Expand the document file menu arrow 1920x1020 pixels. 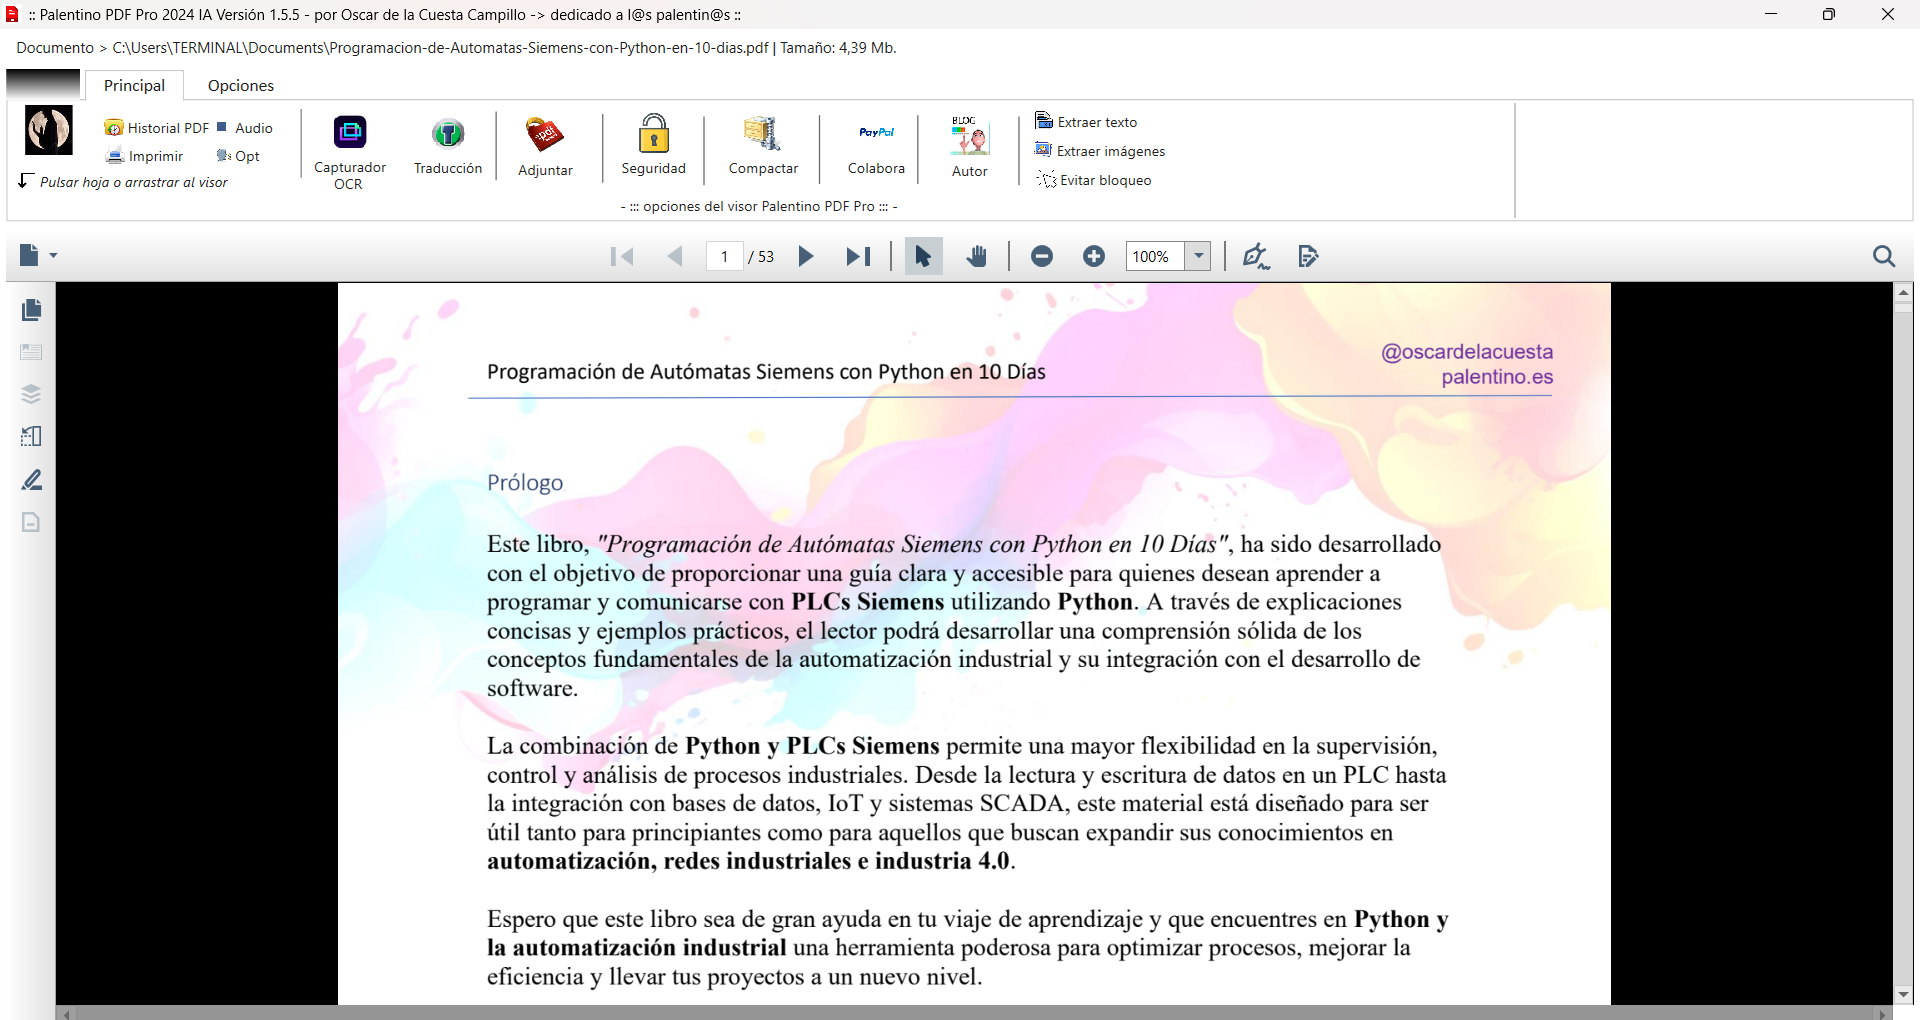(54, 256)
